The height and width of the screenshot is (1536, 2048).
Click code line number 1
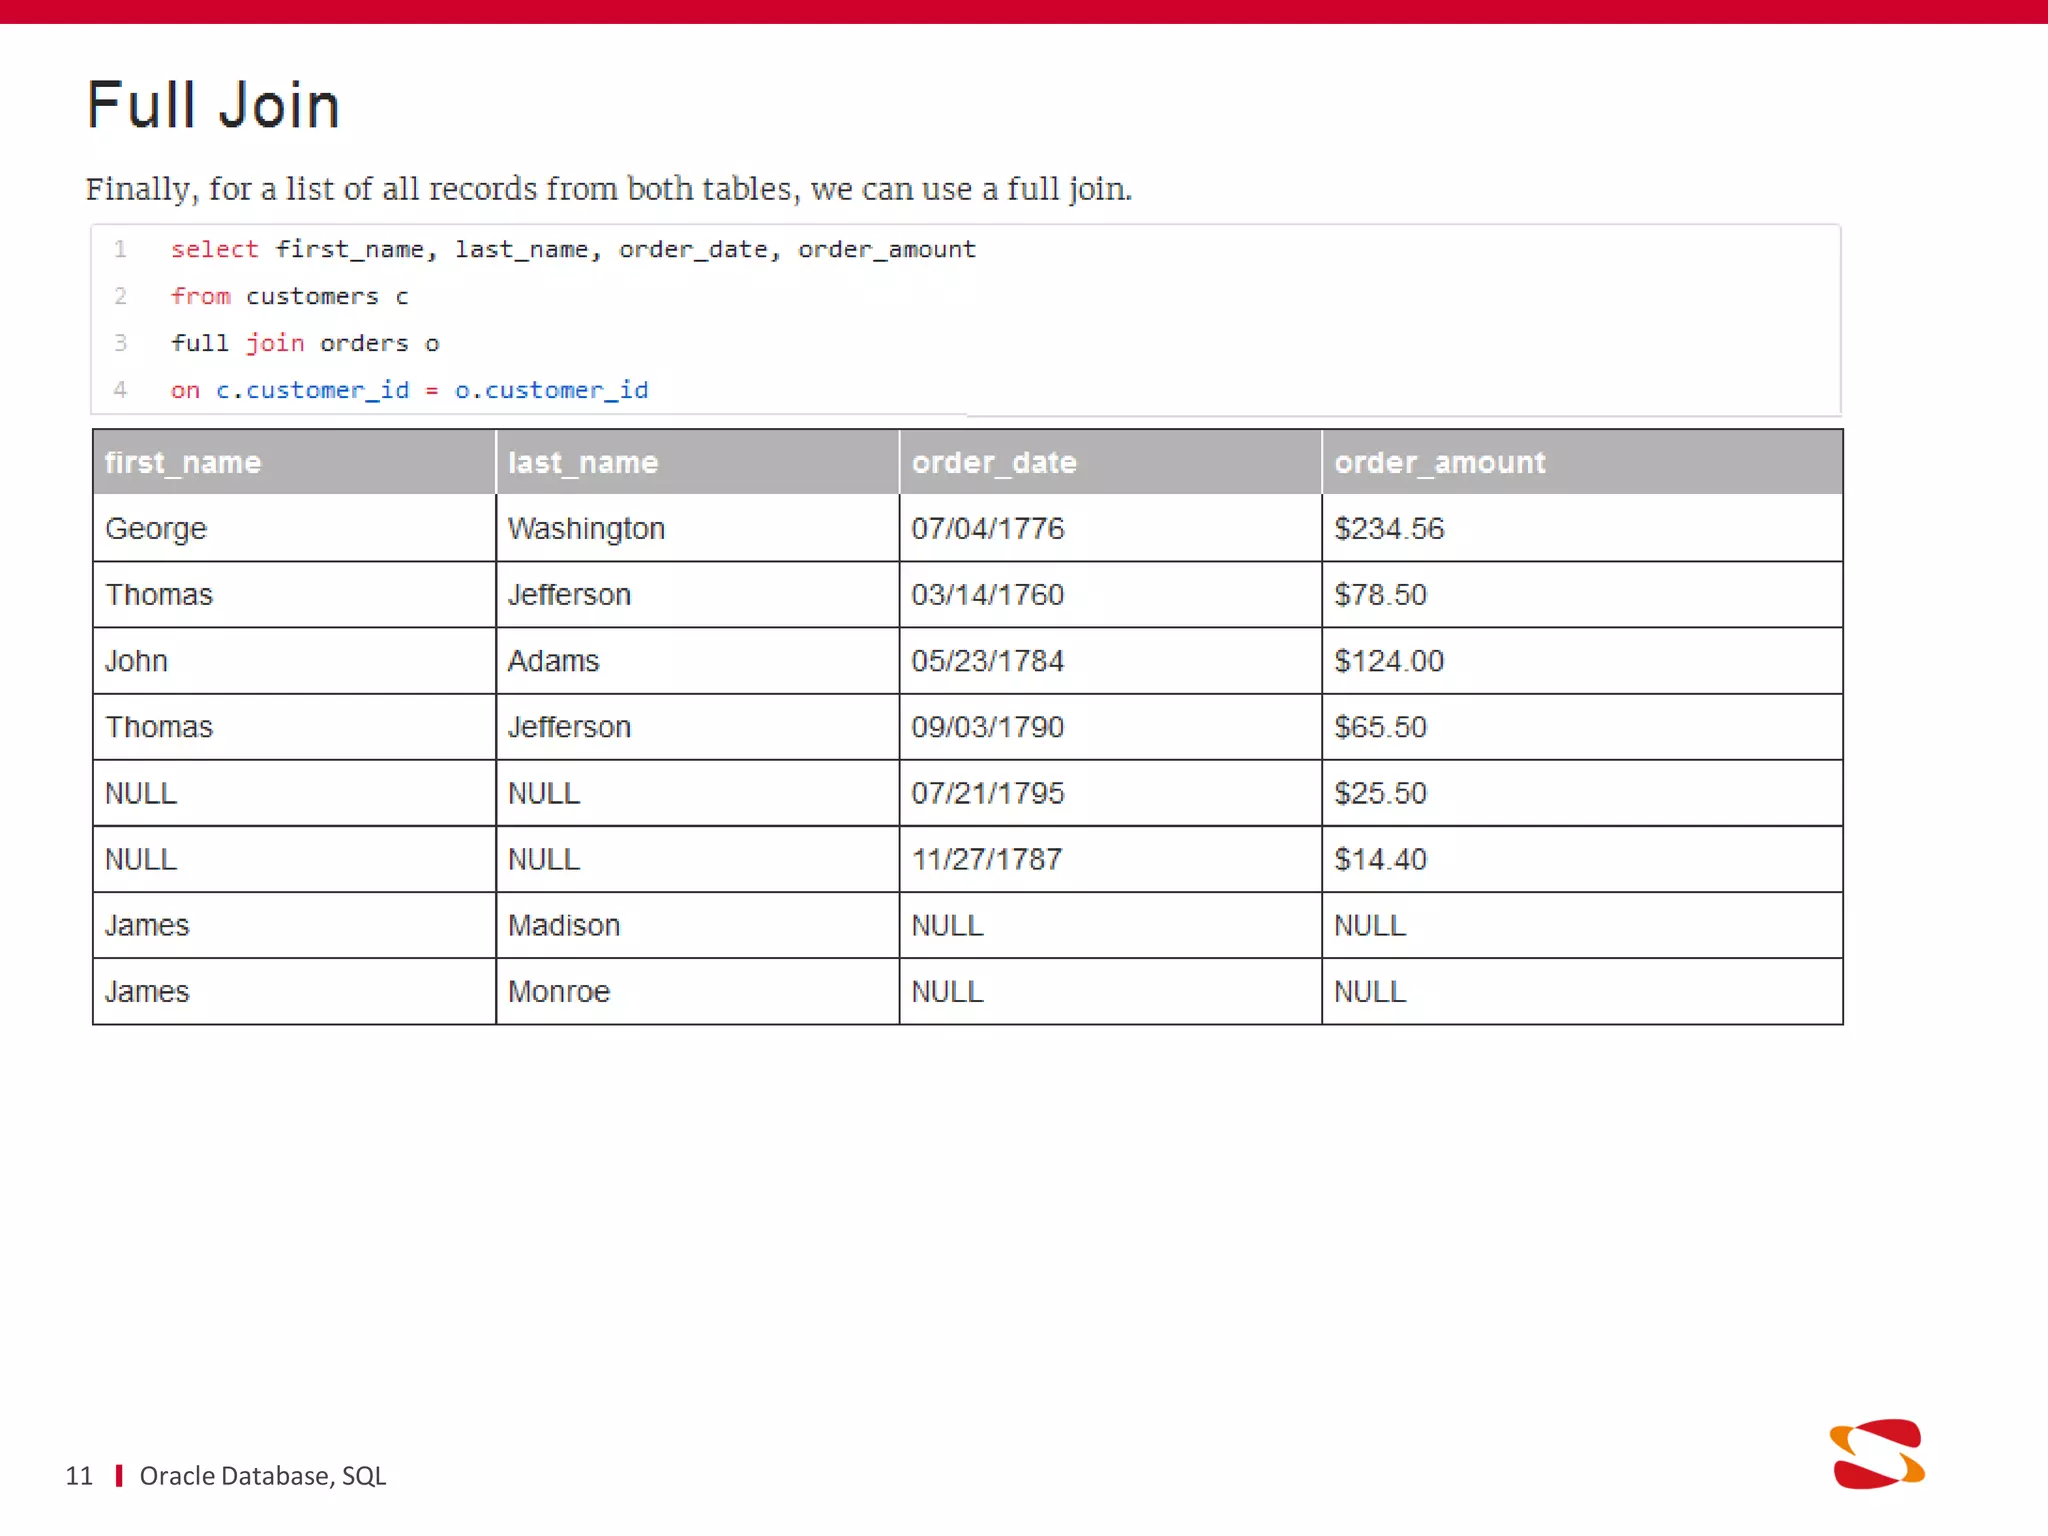(120, 249)
